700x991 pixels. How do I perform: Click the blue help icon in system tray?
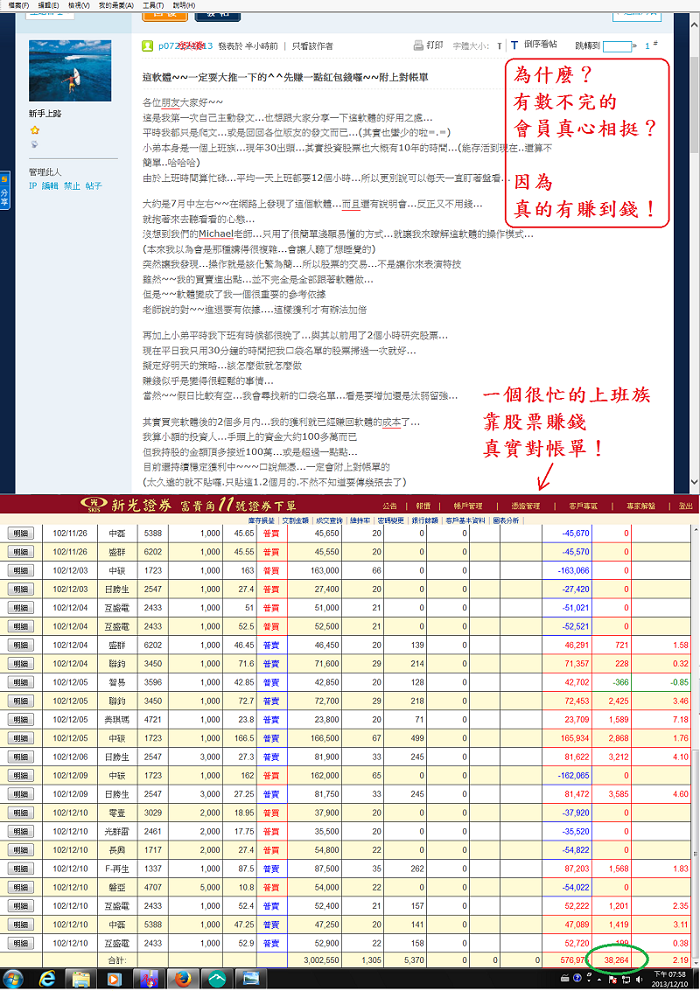(577, 978)
